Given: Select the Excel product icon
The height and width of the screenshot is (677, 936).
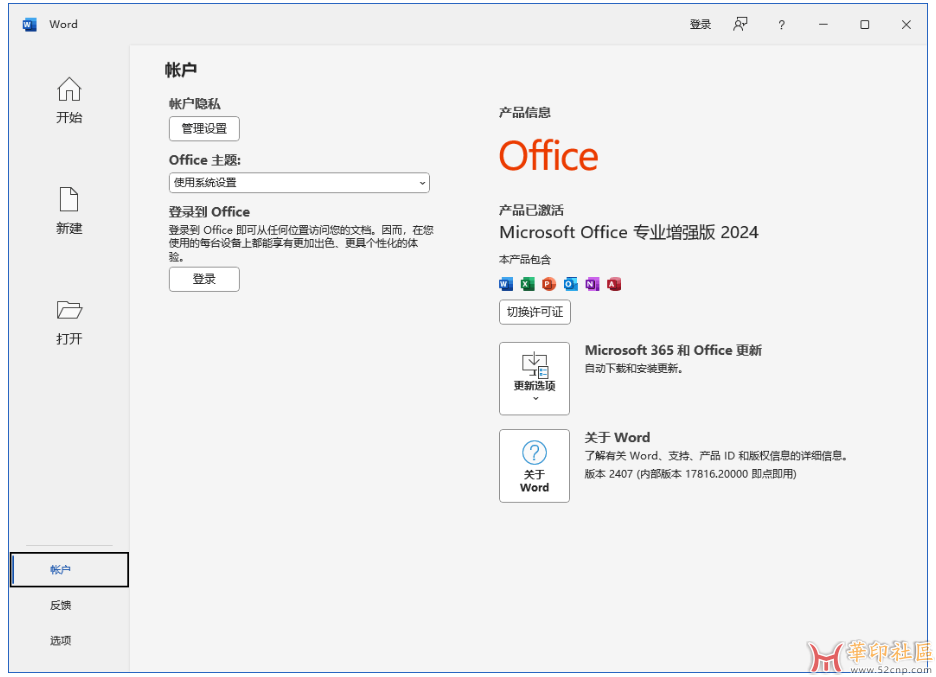Looking at the screenshot, I should [x=527, y=284].
